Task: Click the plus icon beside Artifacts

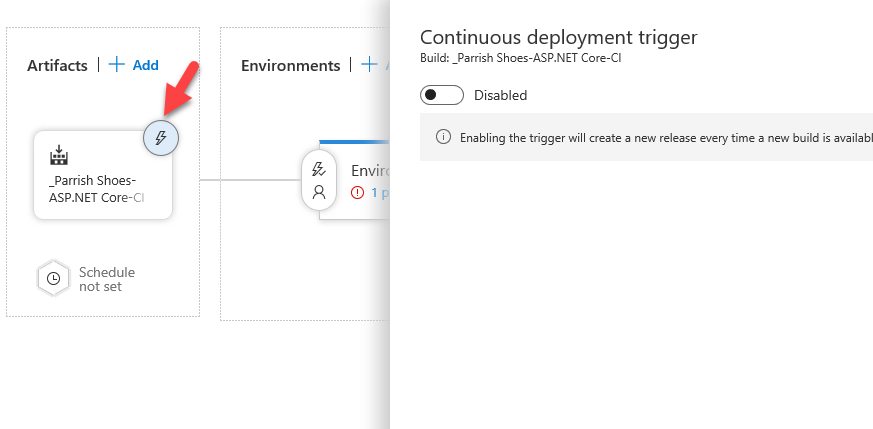Action: tap(117, 65)
